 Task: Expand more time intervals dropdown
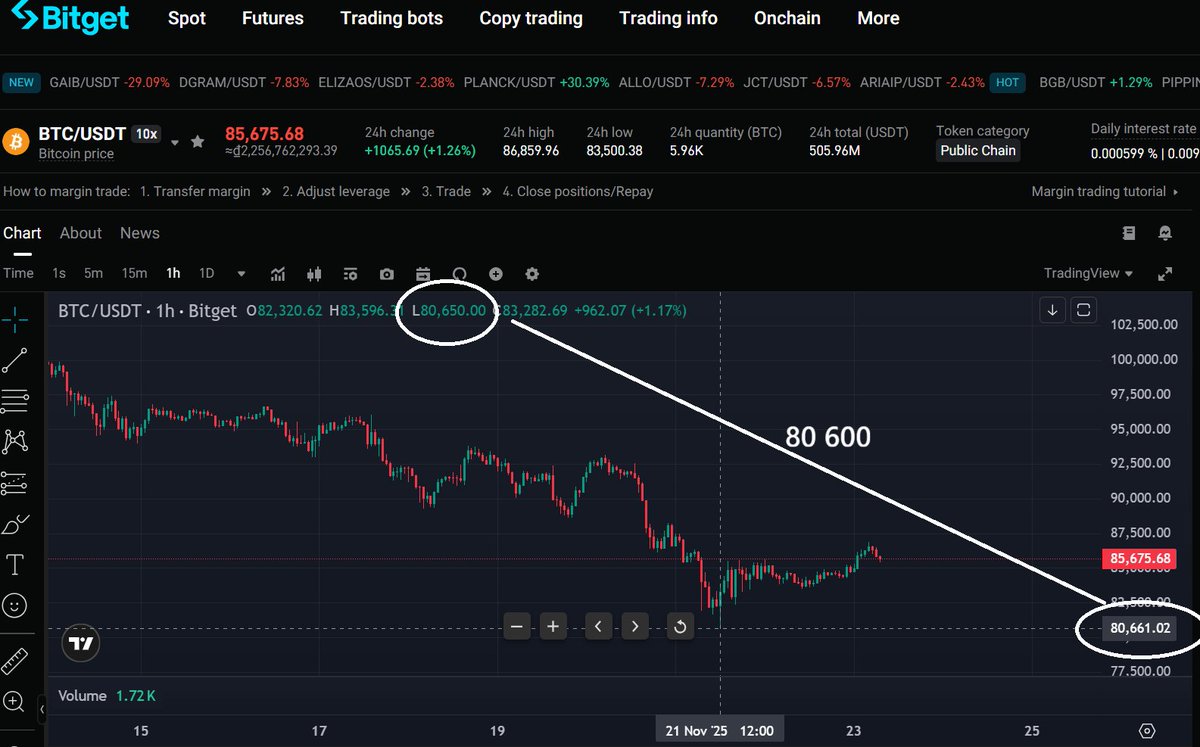click(x=241, y=274)
